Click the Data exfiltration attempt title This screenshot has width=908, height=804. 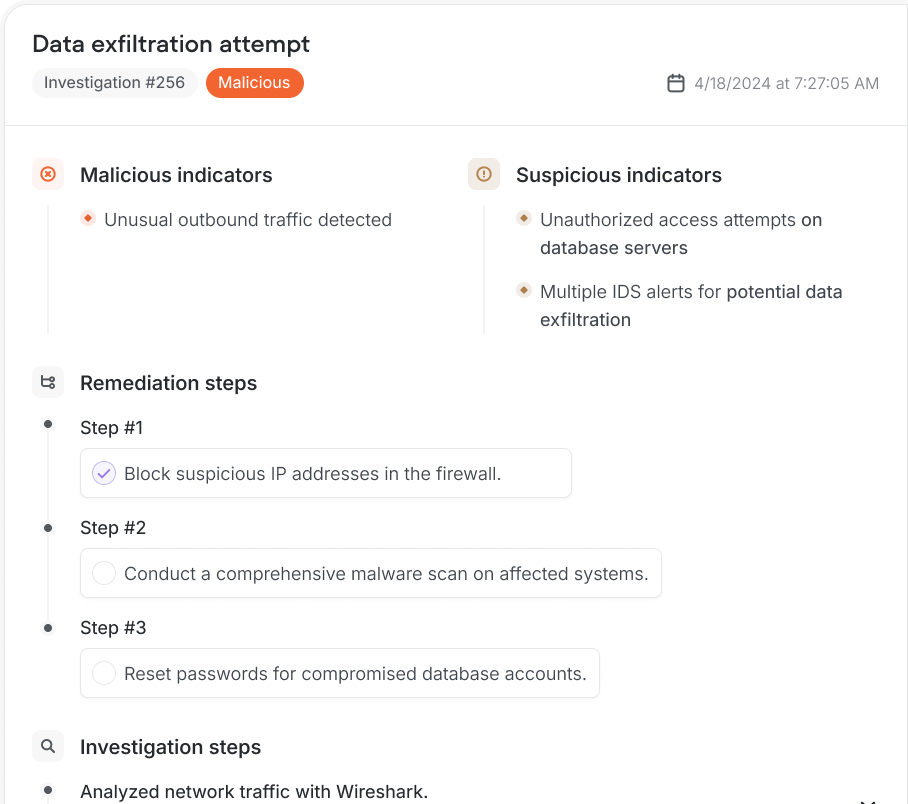point(170,44)
